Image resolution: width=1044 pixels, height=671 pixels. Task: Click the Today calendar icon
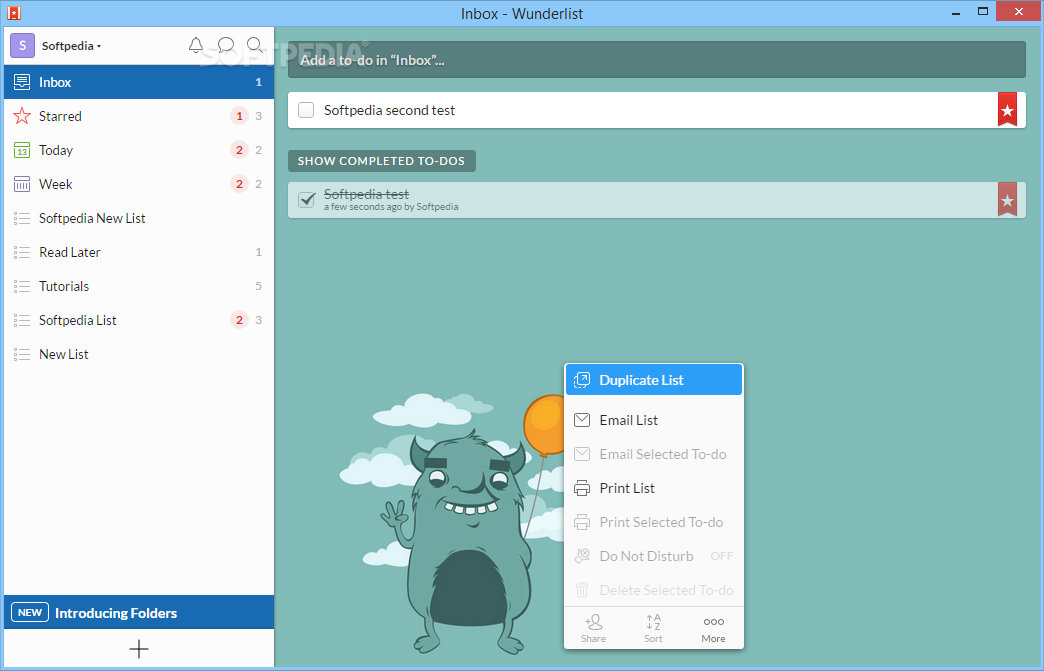point(22,150)
